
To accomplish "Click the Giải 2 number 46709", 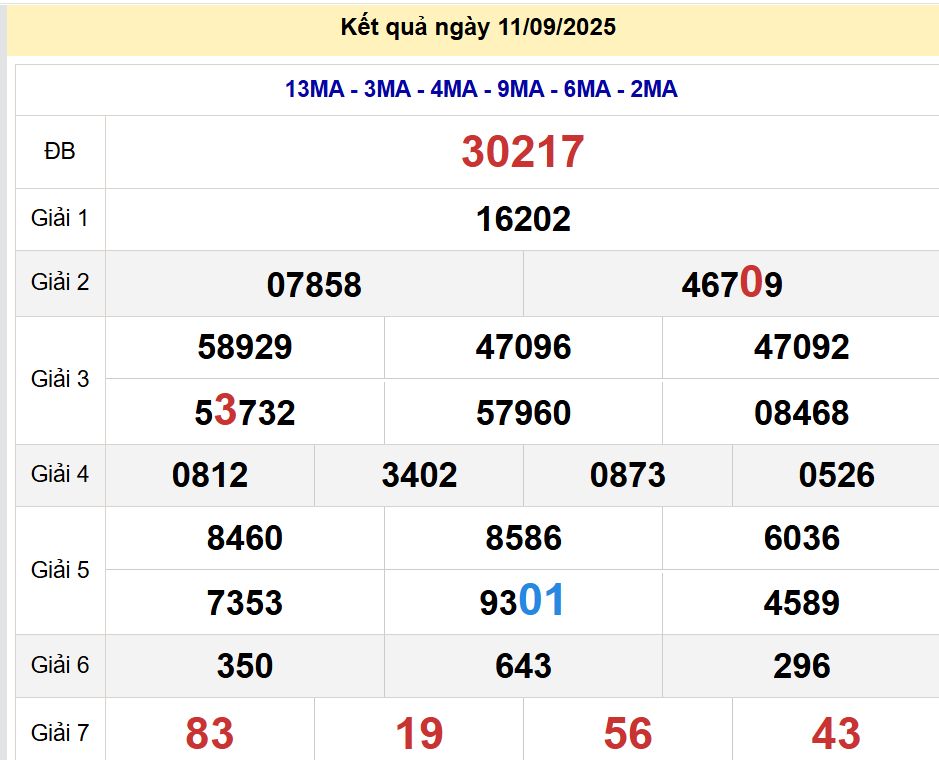I will (x=731, y=285).
